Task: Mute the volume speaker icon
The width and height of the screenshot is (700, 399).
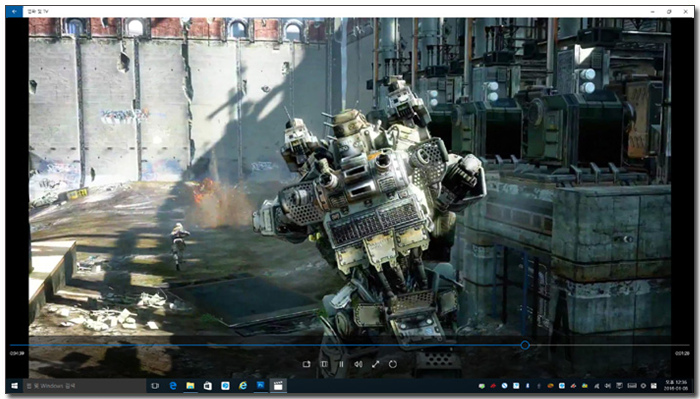Action: [x=358, y=364]
